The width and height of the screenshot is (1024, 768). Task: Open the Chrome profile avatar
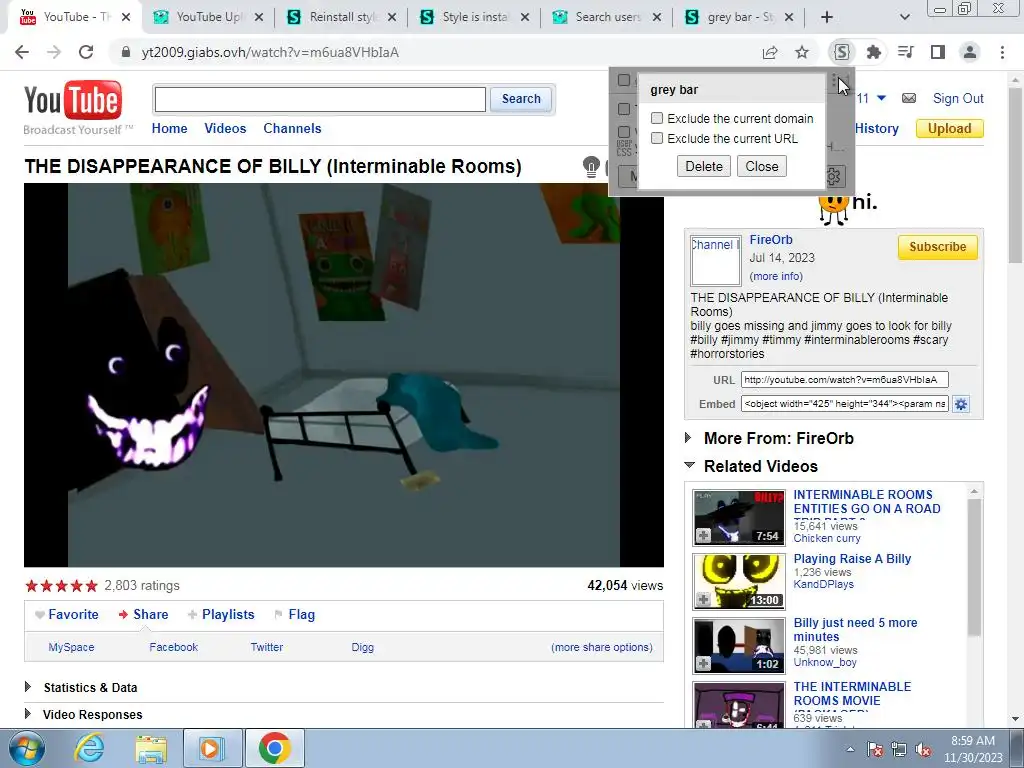click(970, 52)
